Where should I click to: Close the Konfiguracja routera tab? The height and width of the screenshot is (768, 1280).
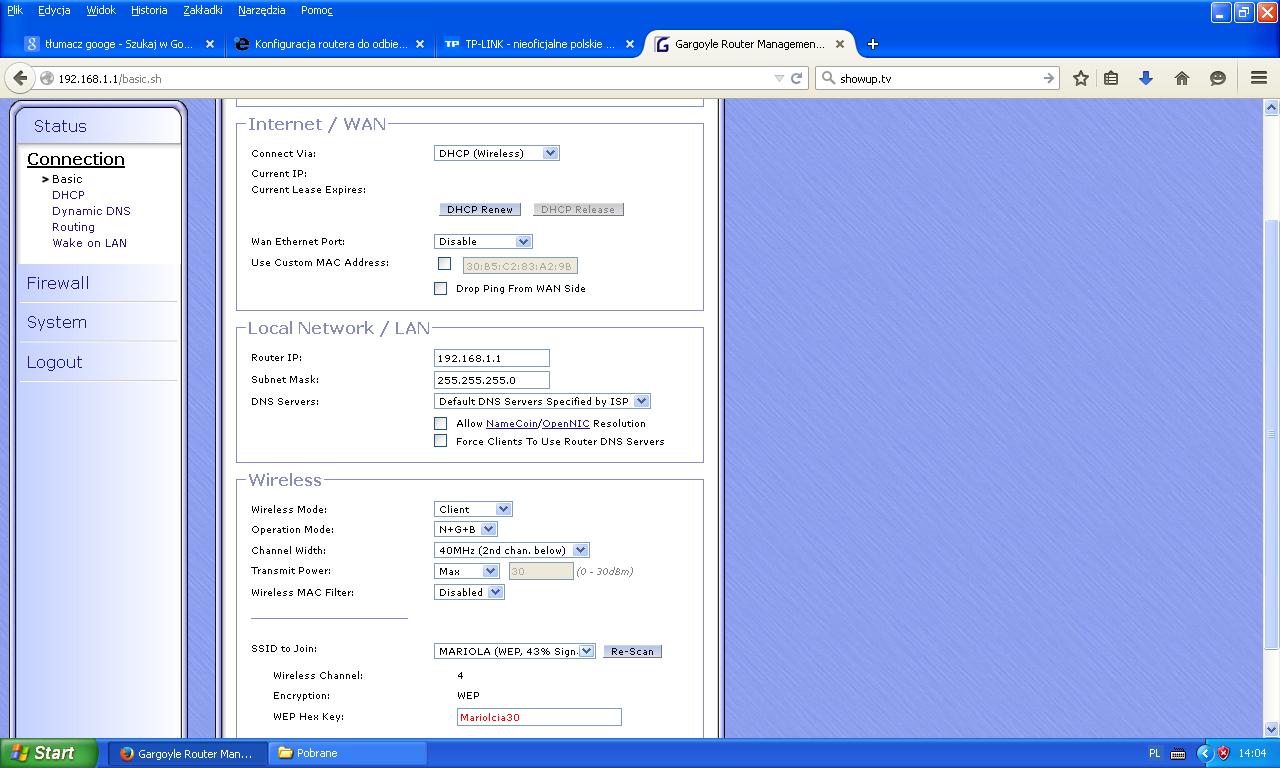[420, 44]
